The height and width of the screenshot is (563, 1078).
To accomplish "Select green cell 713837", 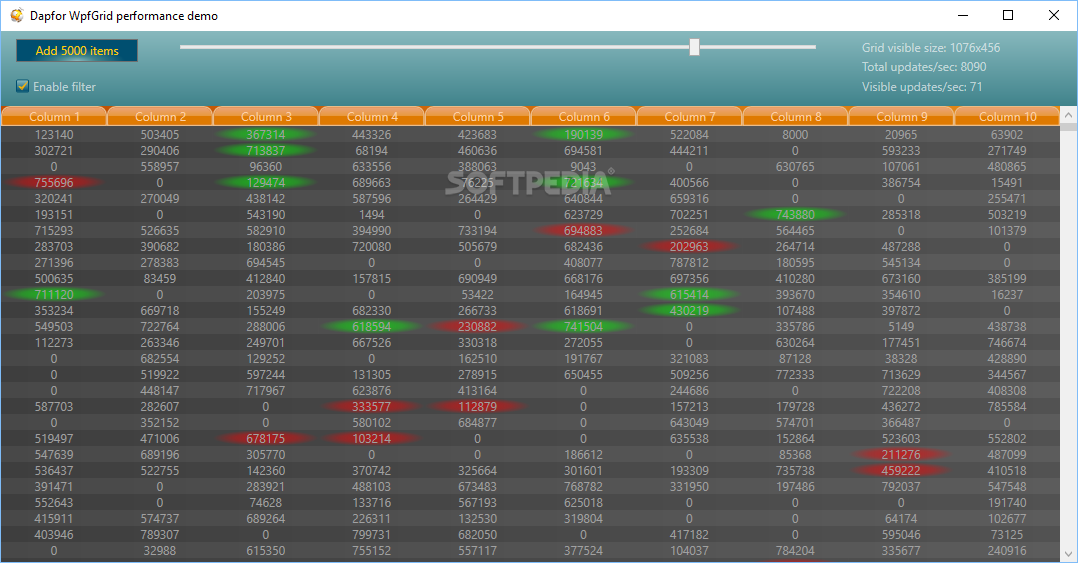I will click(x=266, y=151).
